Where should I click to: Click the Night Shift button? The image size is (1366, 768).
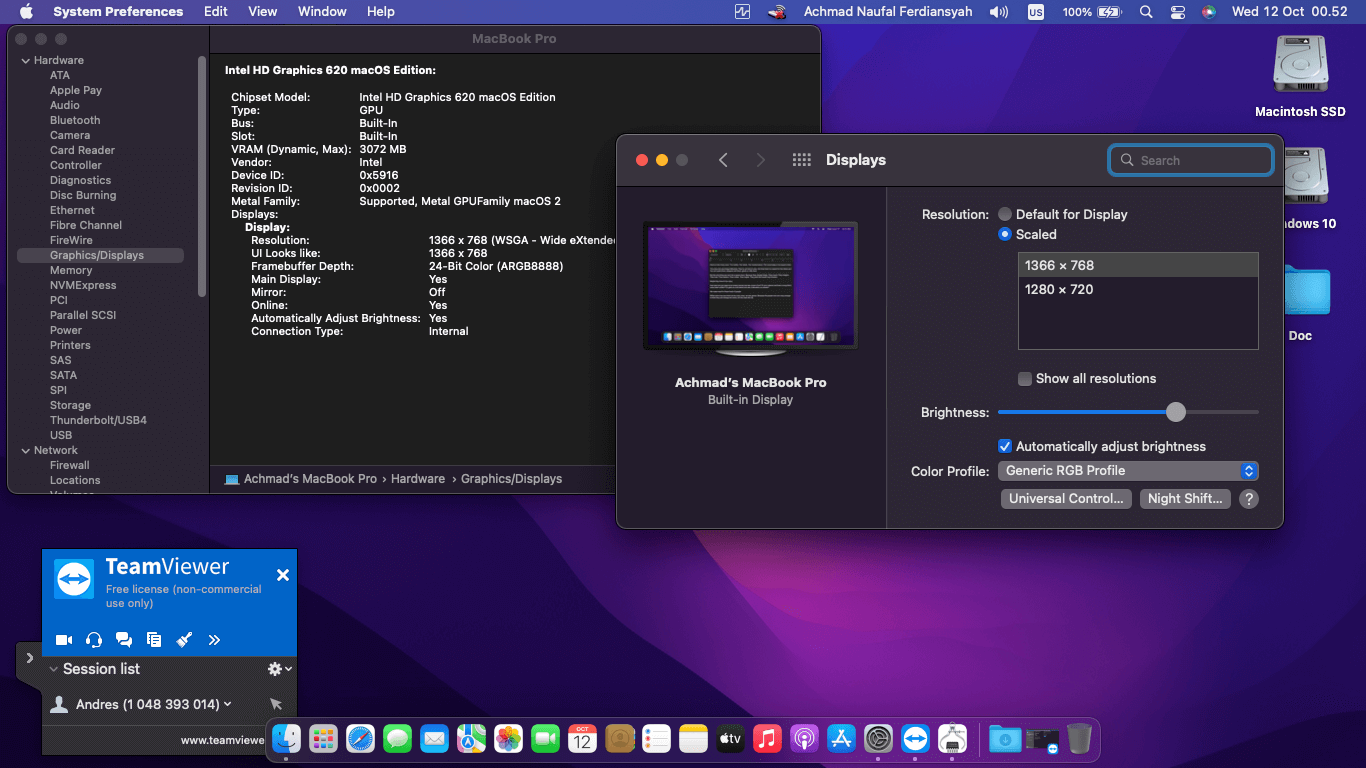[x=1185, y=499]
